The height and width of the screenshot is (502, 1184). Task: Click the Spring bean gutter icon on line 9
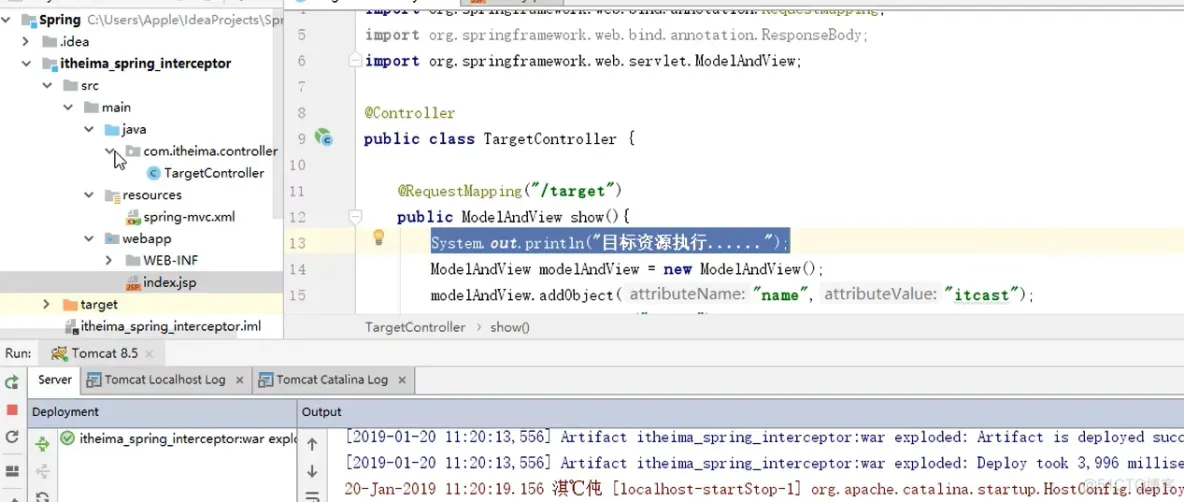tap(323, 138)
